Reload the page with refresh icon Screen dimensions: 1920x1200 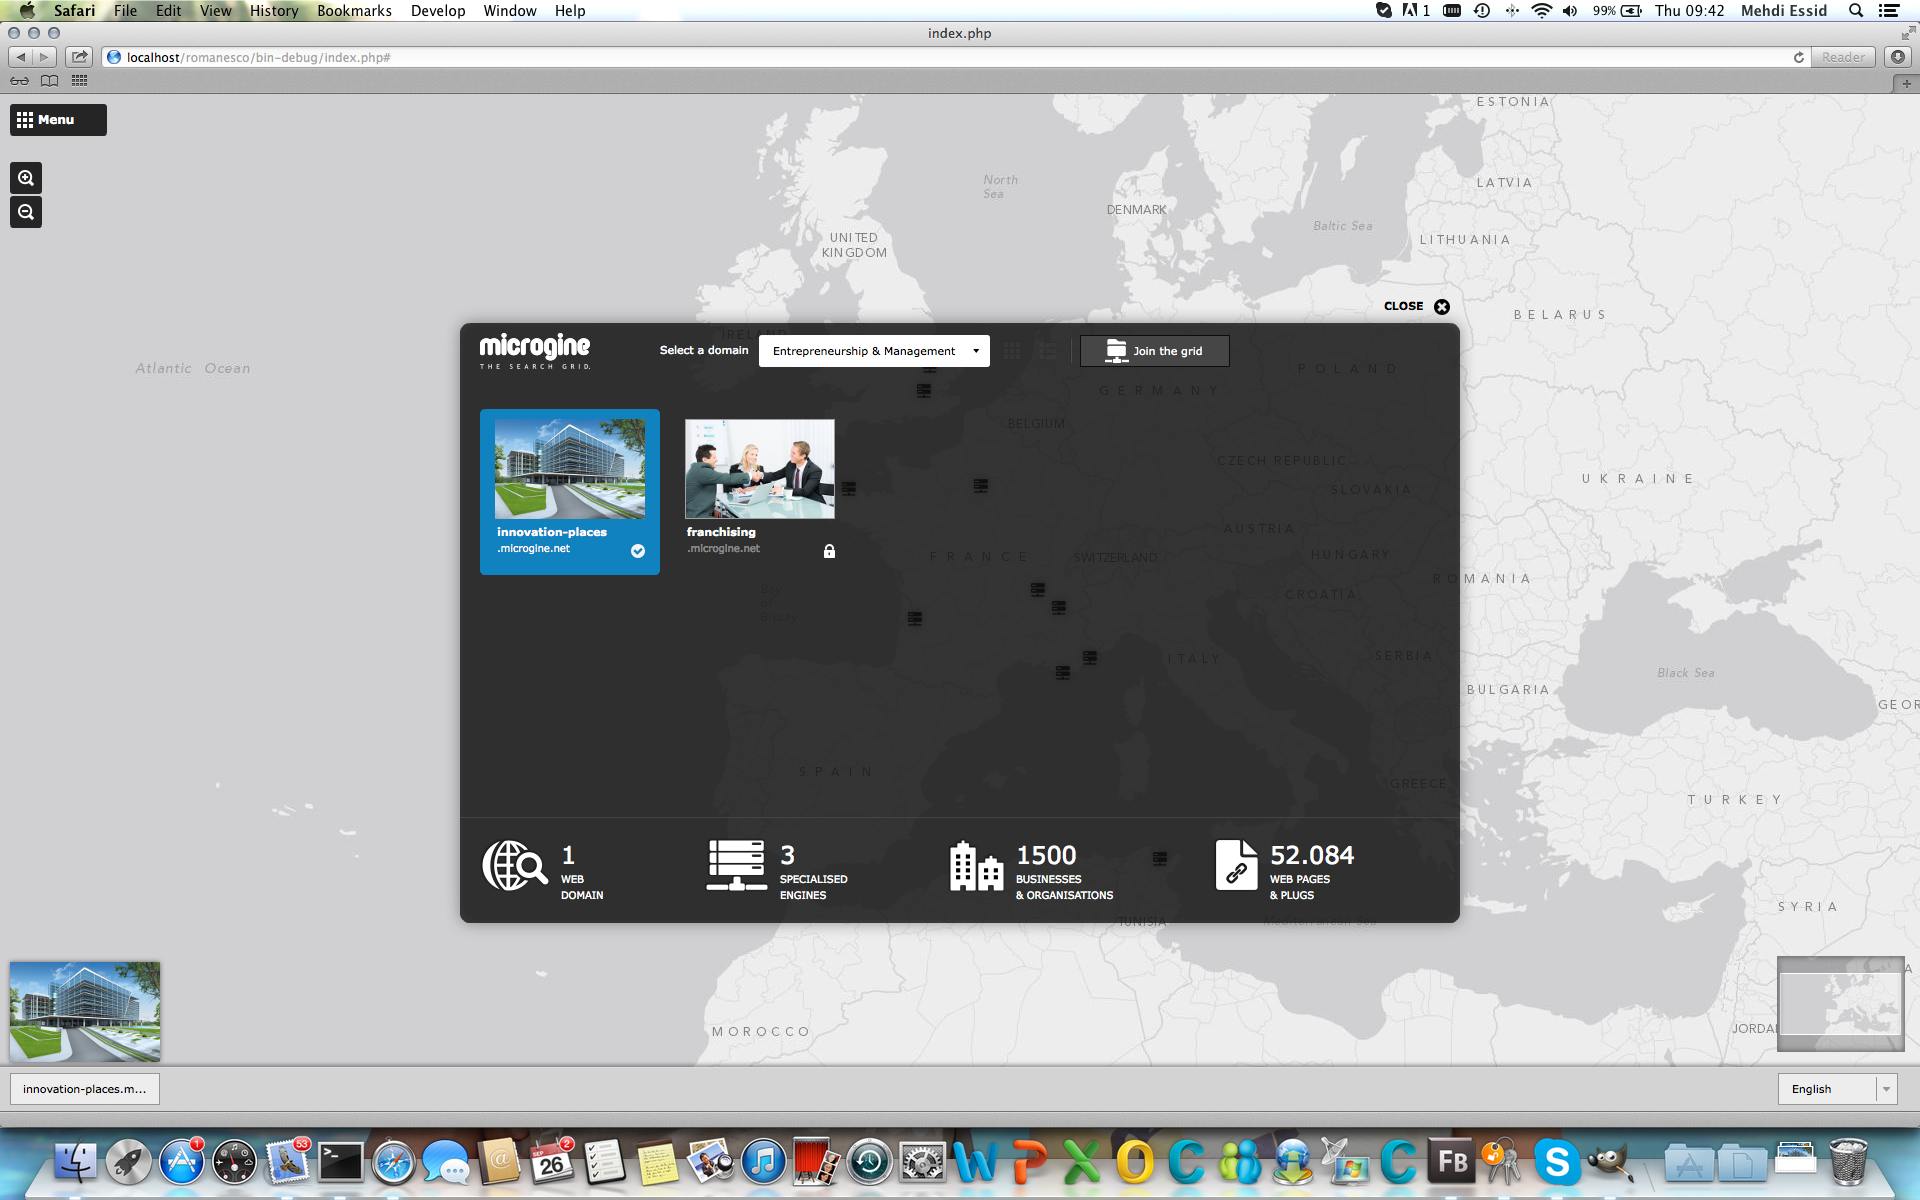(1799, 57)
